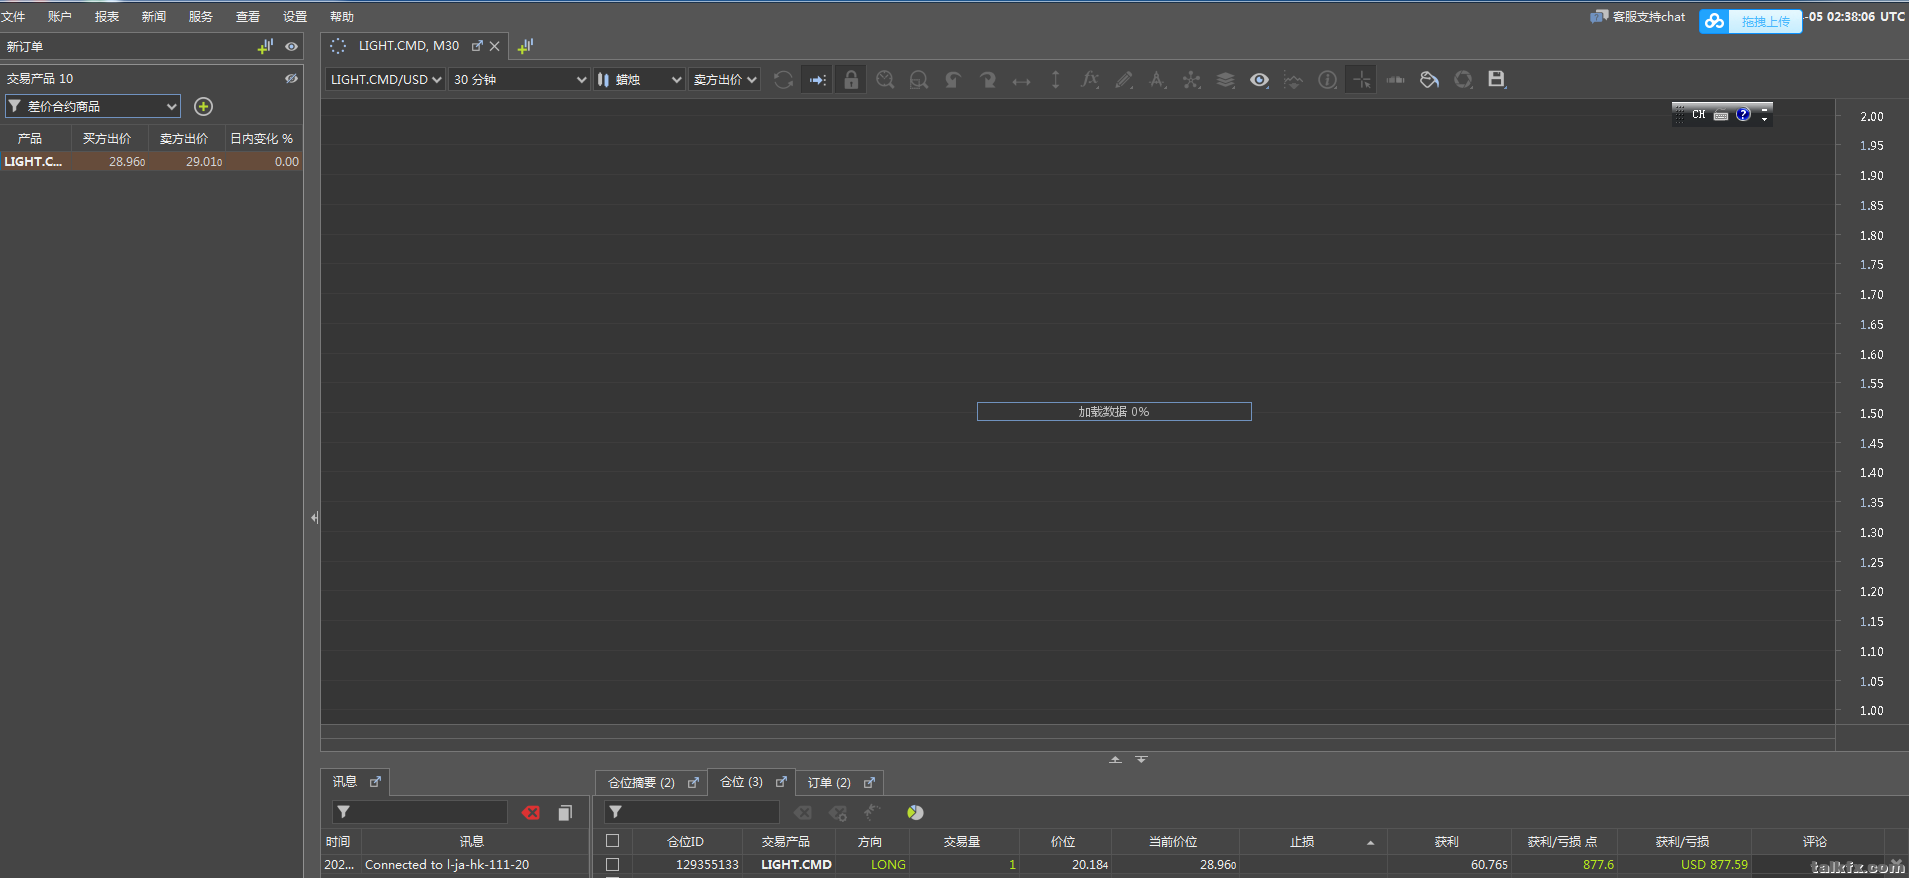The width and height of the screenshot is (1909, 878).
Task: Open the 新闻 menu
Action: coord(154,17)
